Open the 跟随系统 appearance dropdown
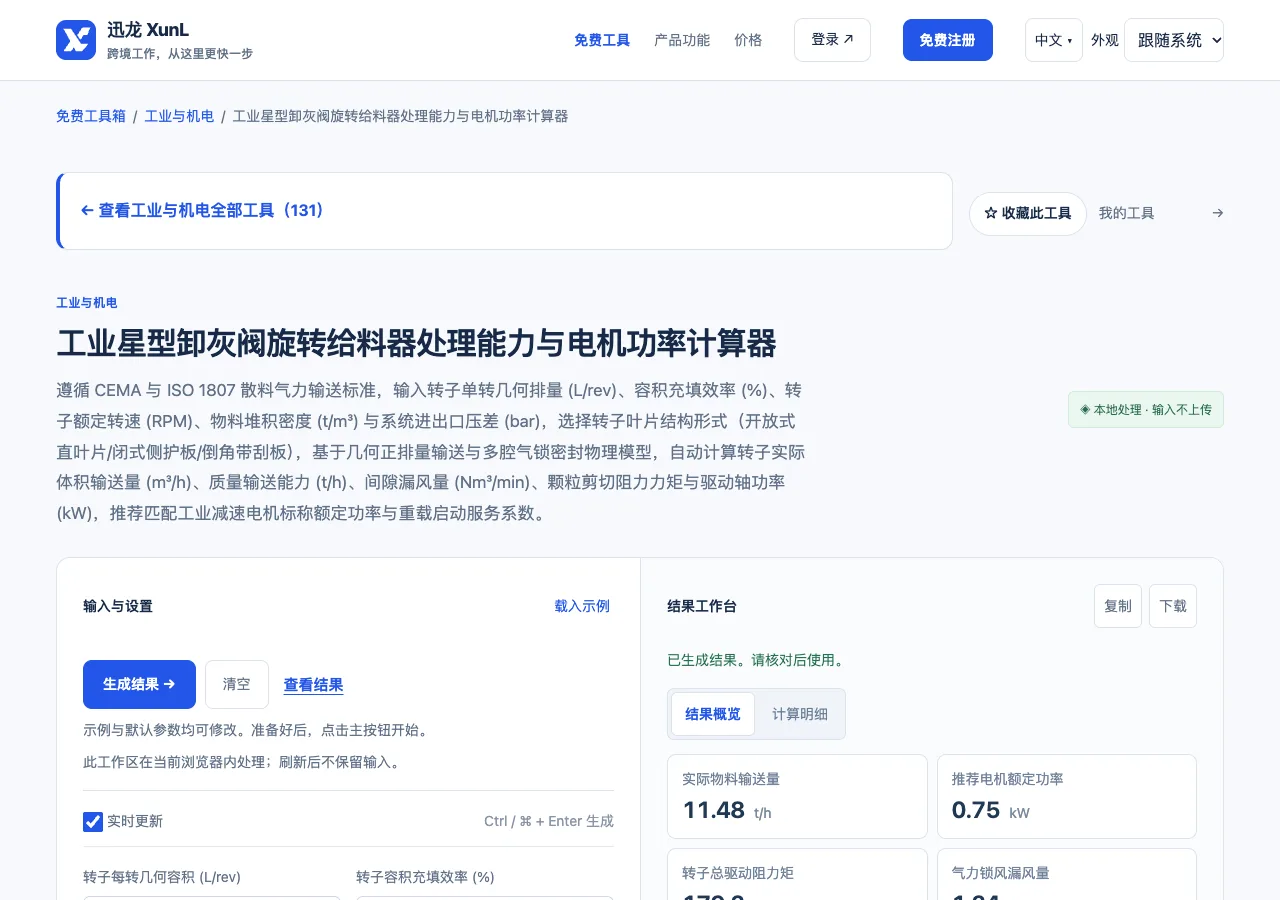1280x900 pixels. coord(1173,40)
